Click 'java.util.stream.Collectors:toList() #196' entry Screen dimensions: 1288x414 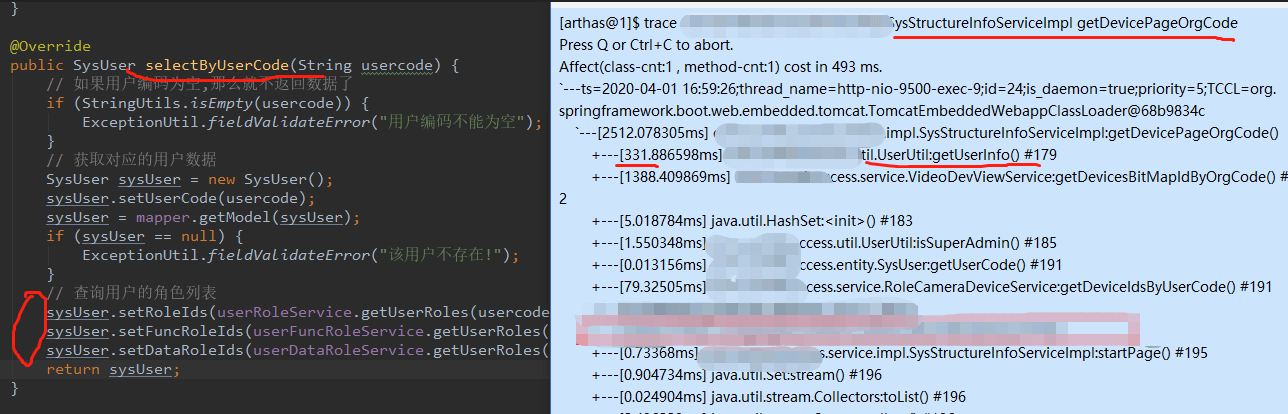pos(838,397)
